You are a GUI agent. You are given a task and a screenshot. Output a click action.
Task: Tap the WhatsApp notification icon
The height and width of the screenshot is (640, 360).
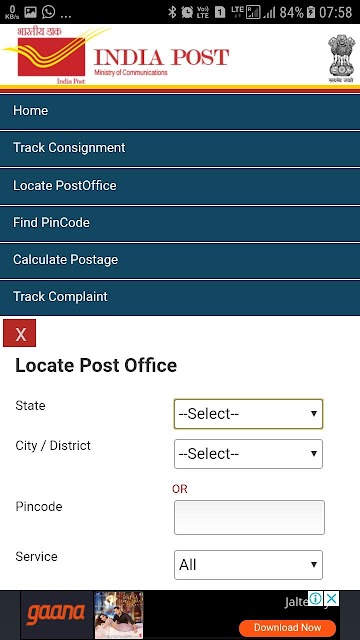pyautogui.click(x=49, y=12)
